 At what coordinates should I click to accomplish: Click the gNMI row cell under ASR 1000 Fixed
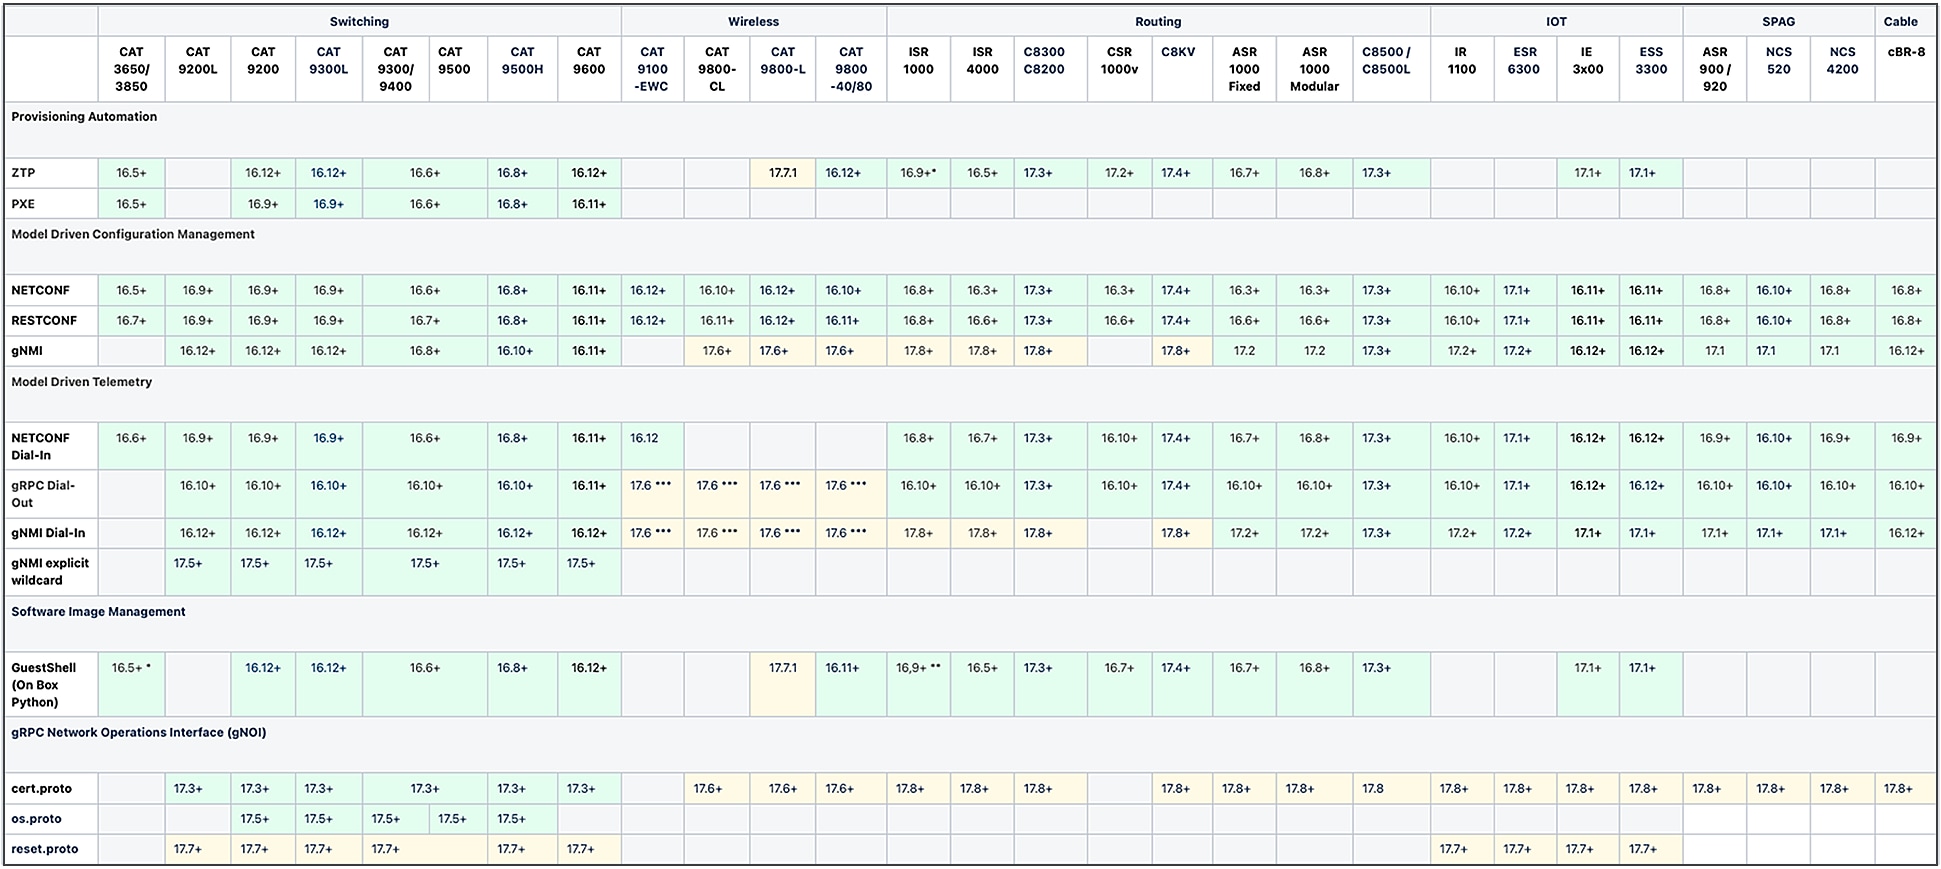click(x=1244, y=351)
